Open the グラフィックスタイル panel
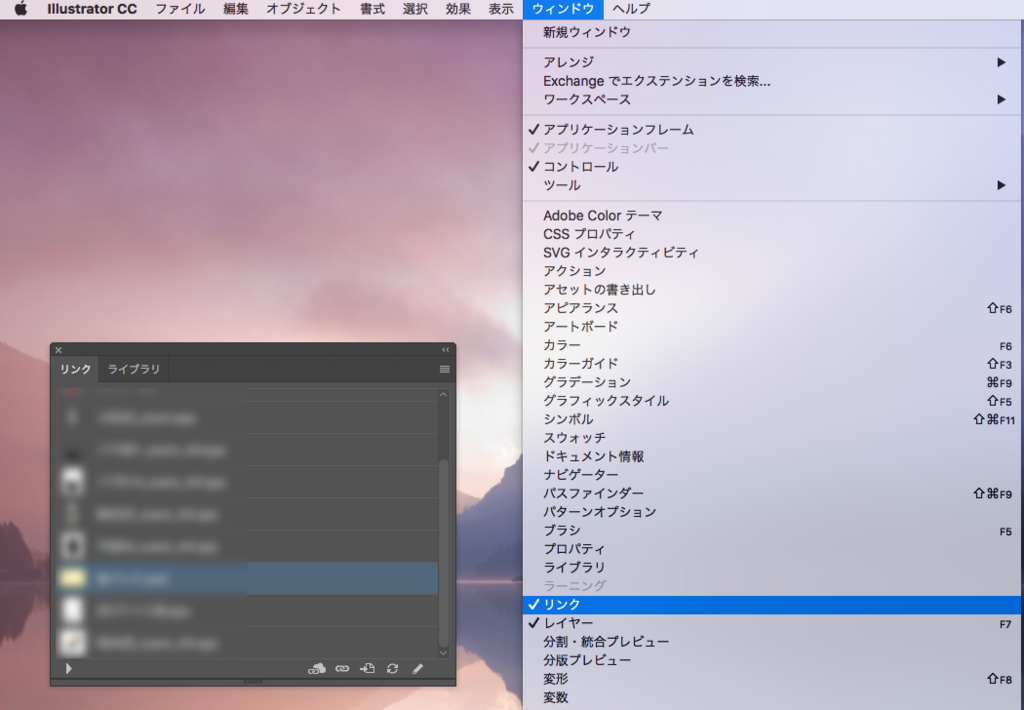This screenshot has width=1024, height=710. coord(773,400)
